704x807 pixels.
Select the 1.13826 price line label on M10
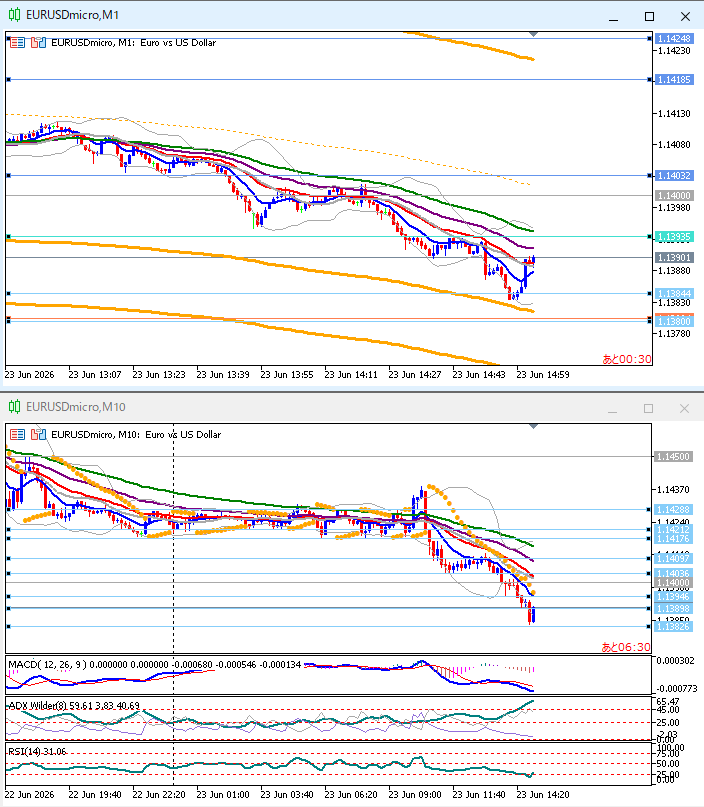coord(674,626)
